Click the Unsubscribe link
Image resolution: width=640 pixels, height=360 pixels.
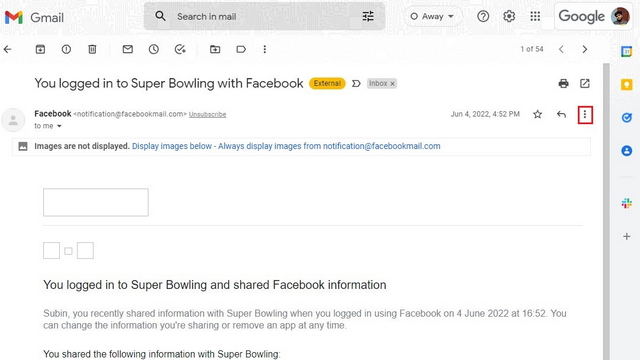coord(207,115)
